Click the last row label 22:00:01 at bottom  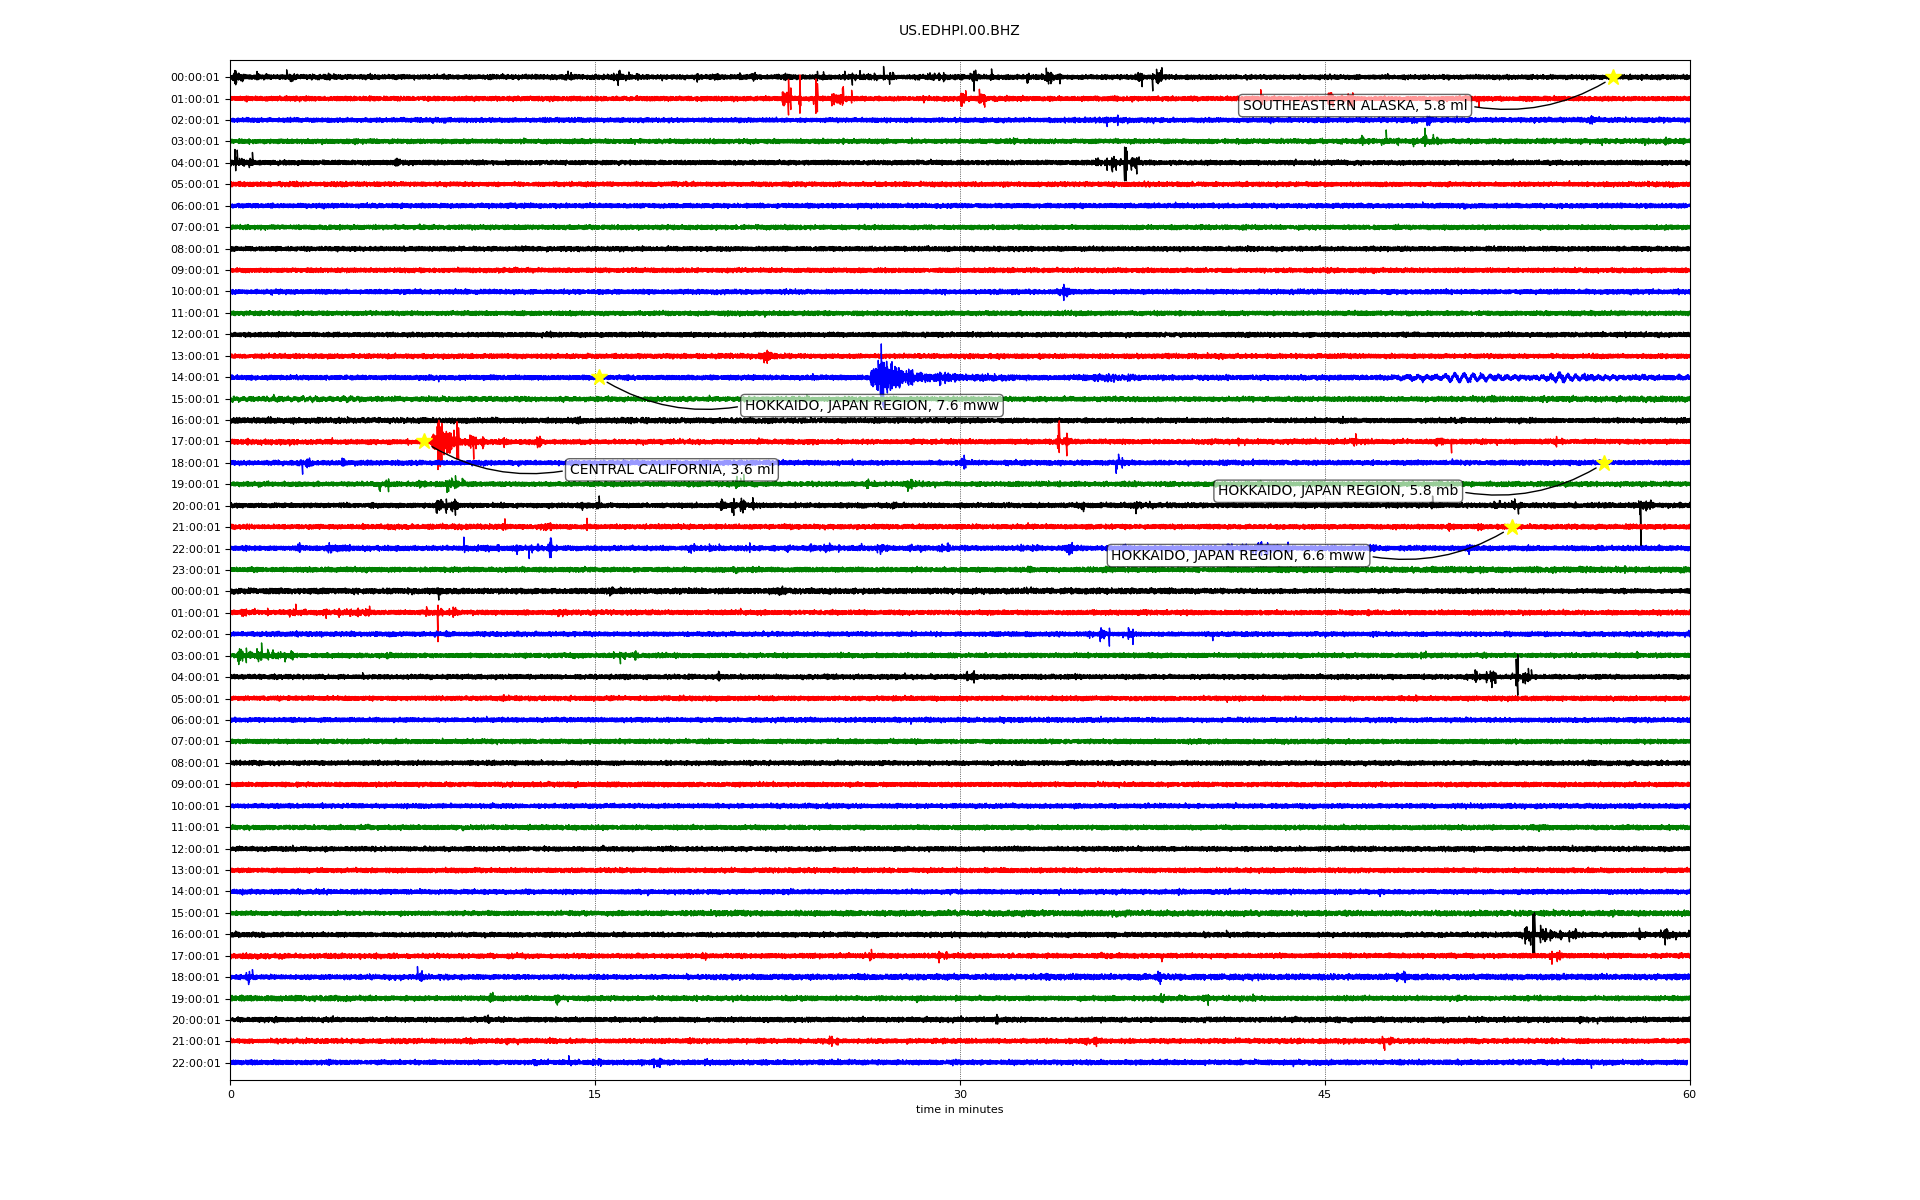coord(195,1063)
